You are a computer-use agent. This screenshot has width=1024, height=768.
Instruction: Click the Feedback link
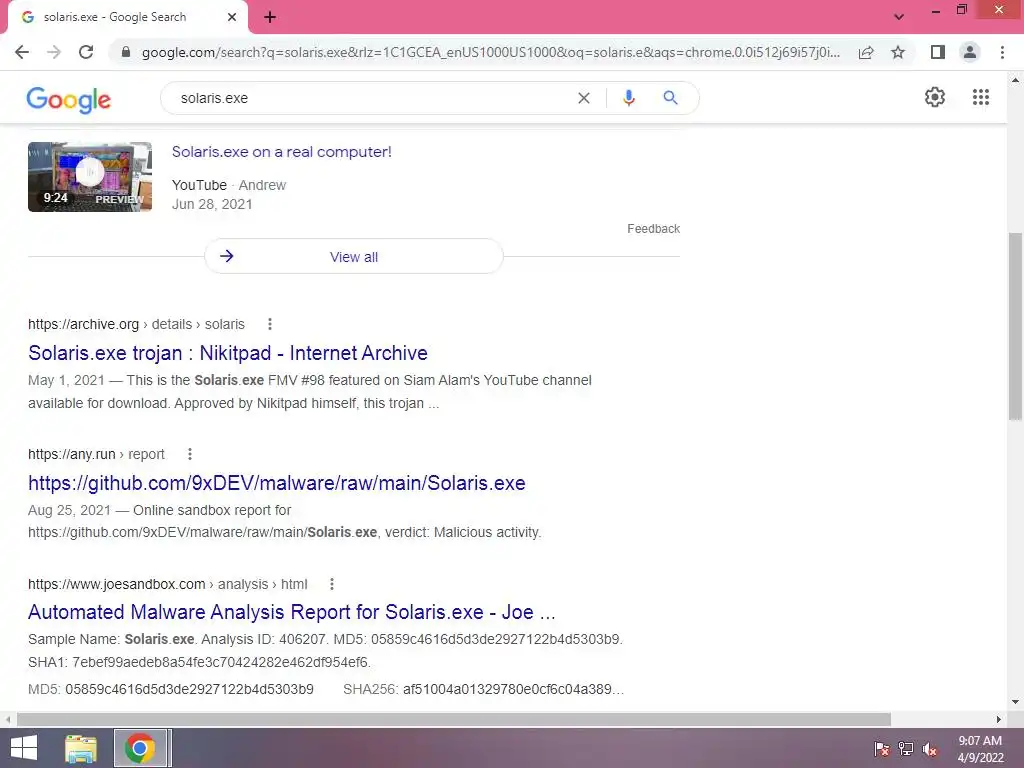[653, 229]
